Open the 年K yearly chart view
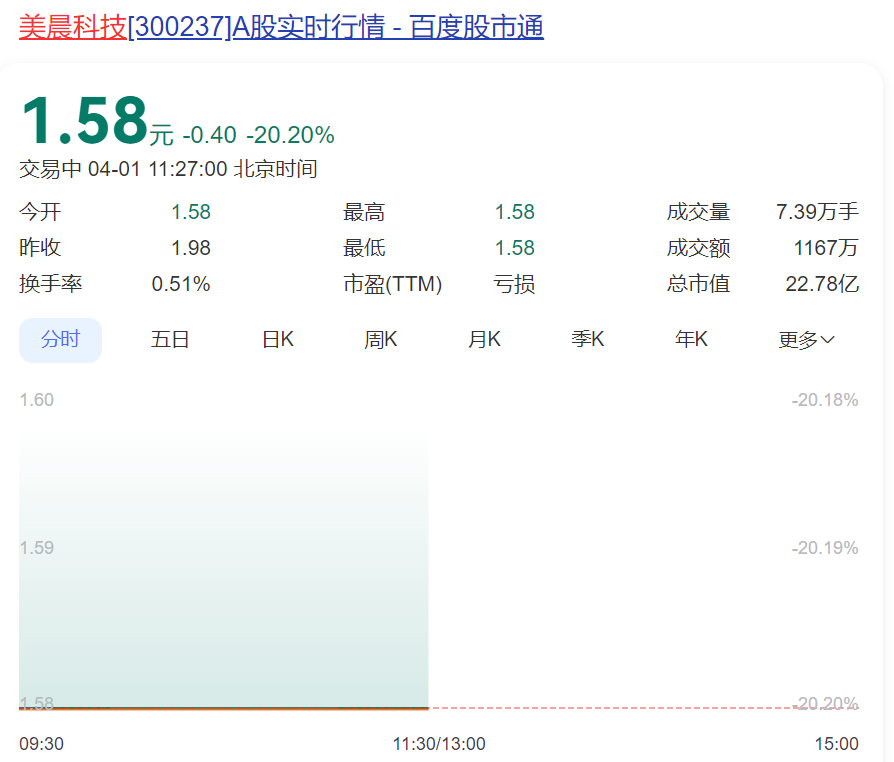 pyautogui.click(x=690, y=339)
